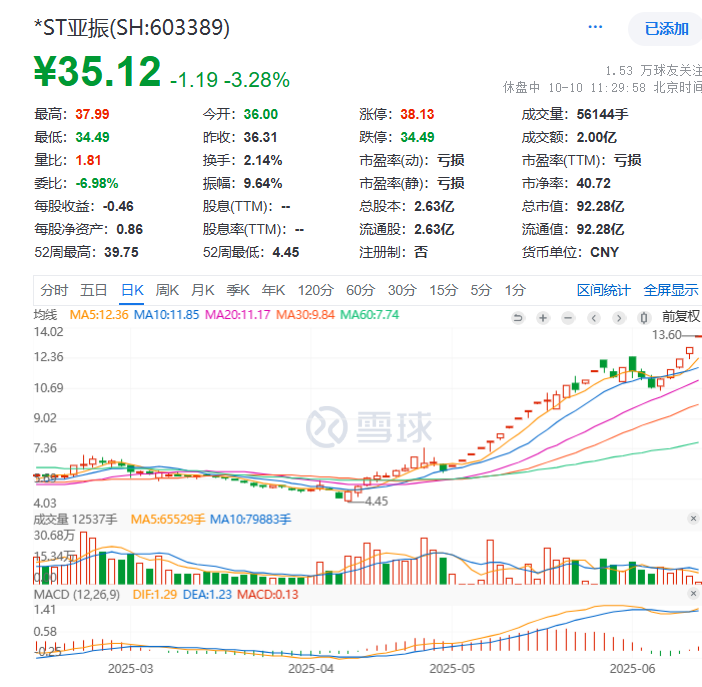Switch to 60分 interval tab
This screenshot has height=687, width=702.
(x=360, y=290)
